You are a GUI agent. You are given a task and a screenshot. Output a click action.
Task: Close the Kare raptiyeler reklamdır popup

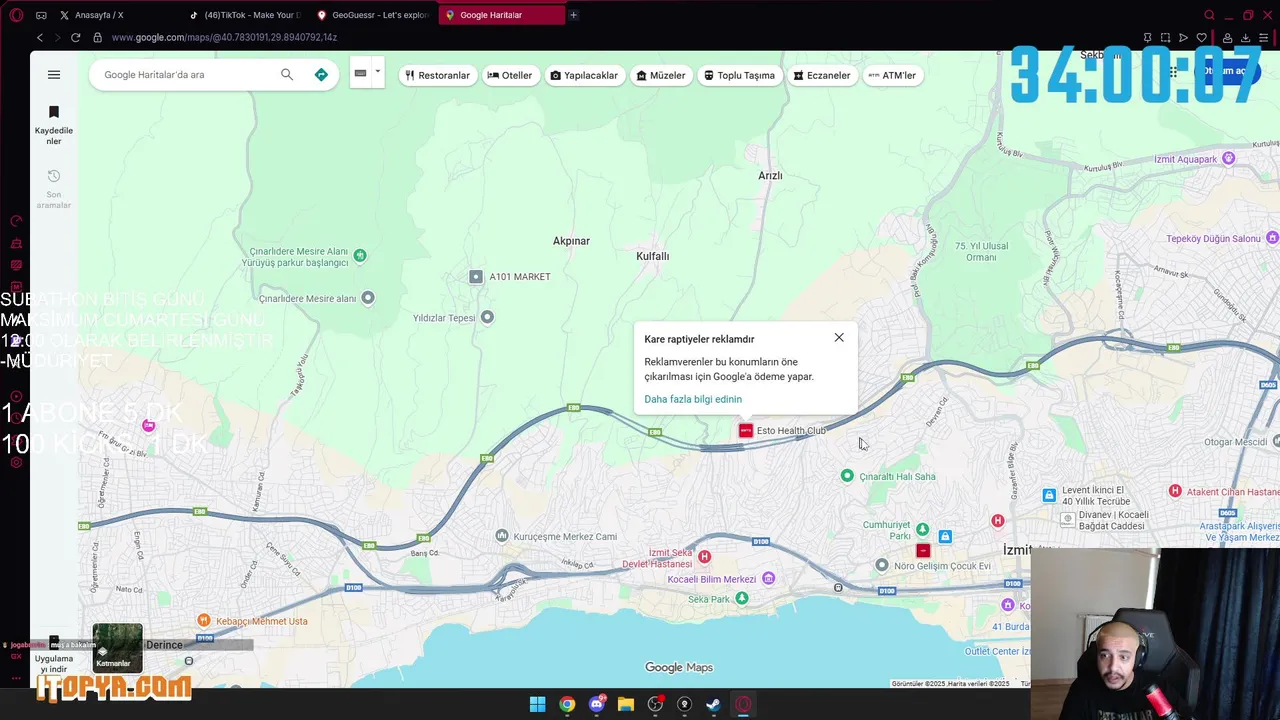point(839,338)
